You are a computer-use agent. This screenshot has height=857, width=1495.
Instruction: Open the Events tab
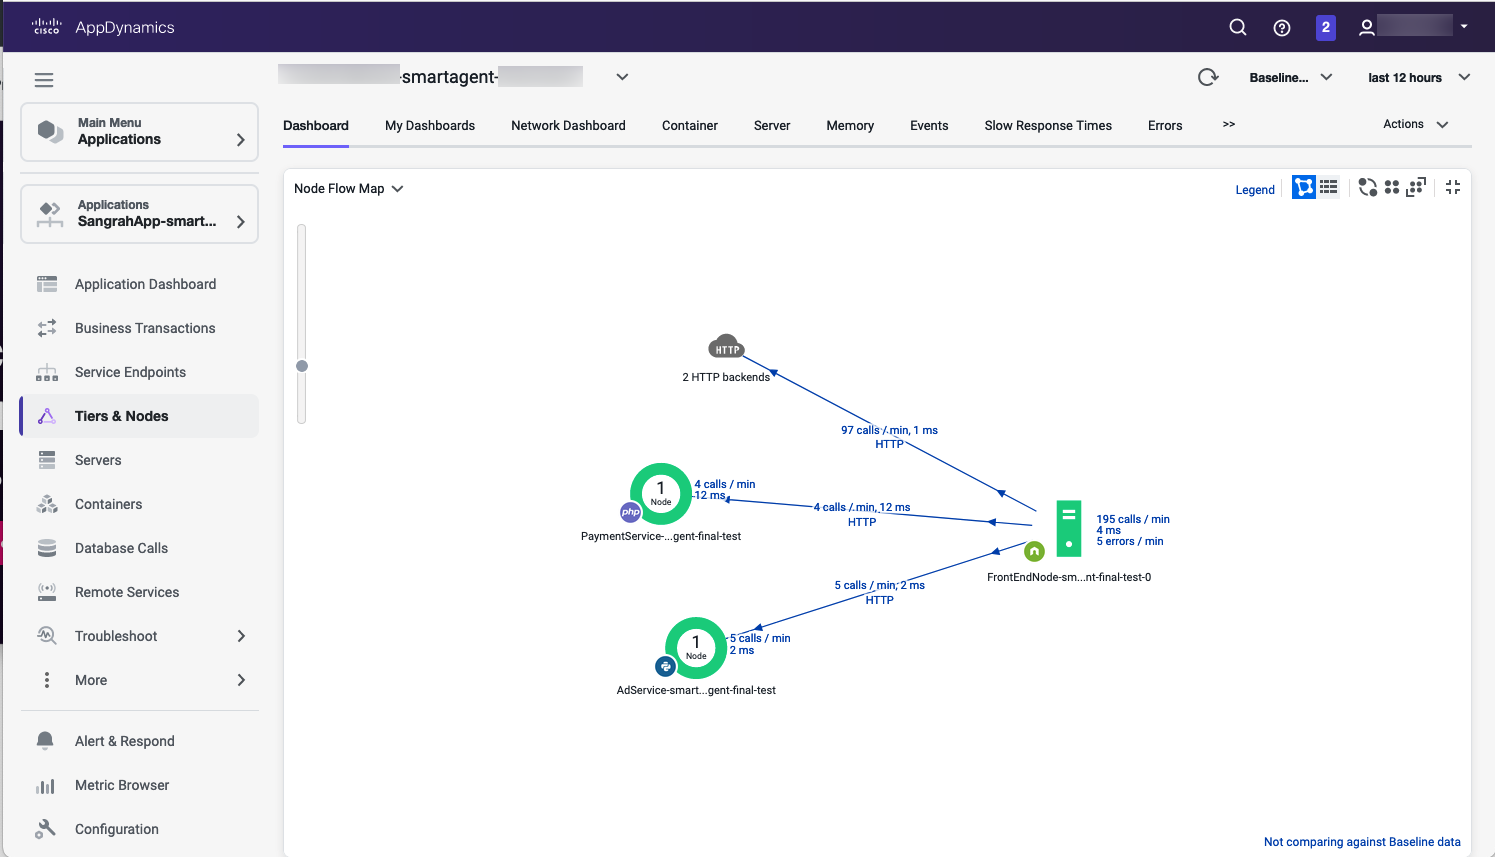(929, 125)
